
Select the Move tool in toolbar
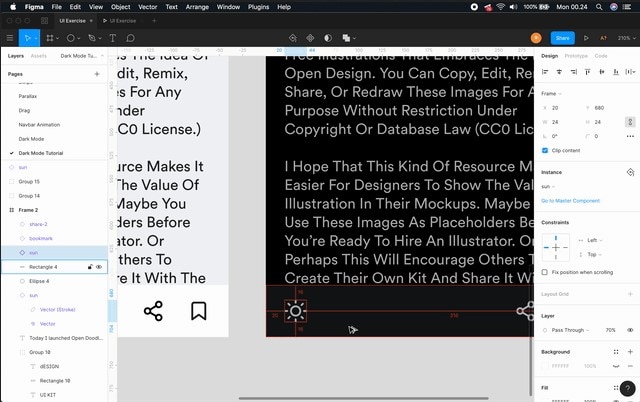click(27, 38)
